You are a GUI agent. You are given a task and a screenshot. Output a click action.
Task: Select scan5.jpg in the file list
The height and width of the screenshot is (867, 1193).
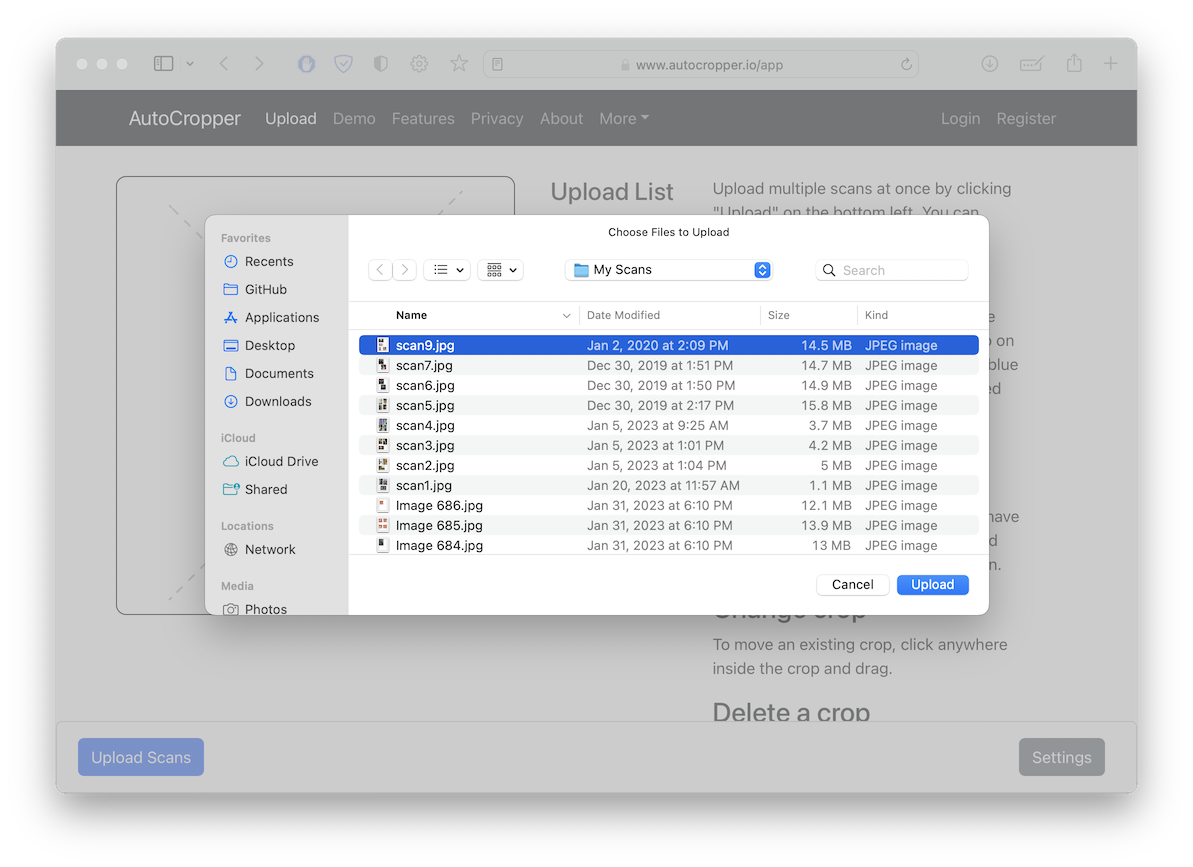click(x=669, y=405)
